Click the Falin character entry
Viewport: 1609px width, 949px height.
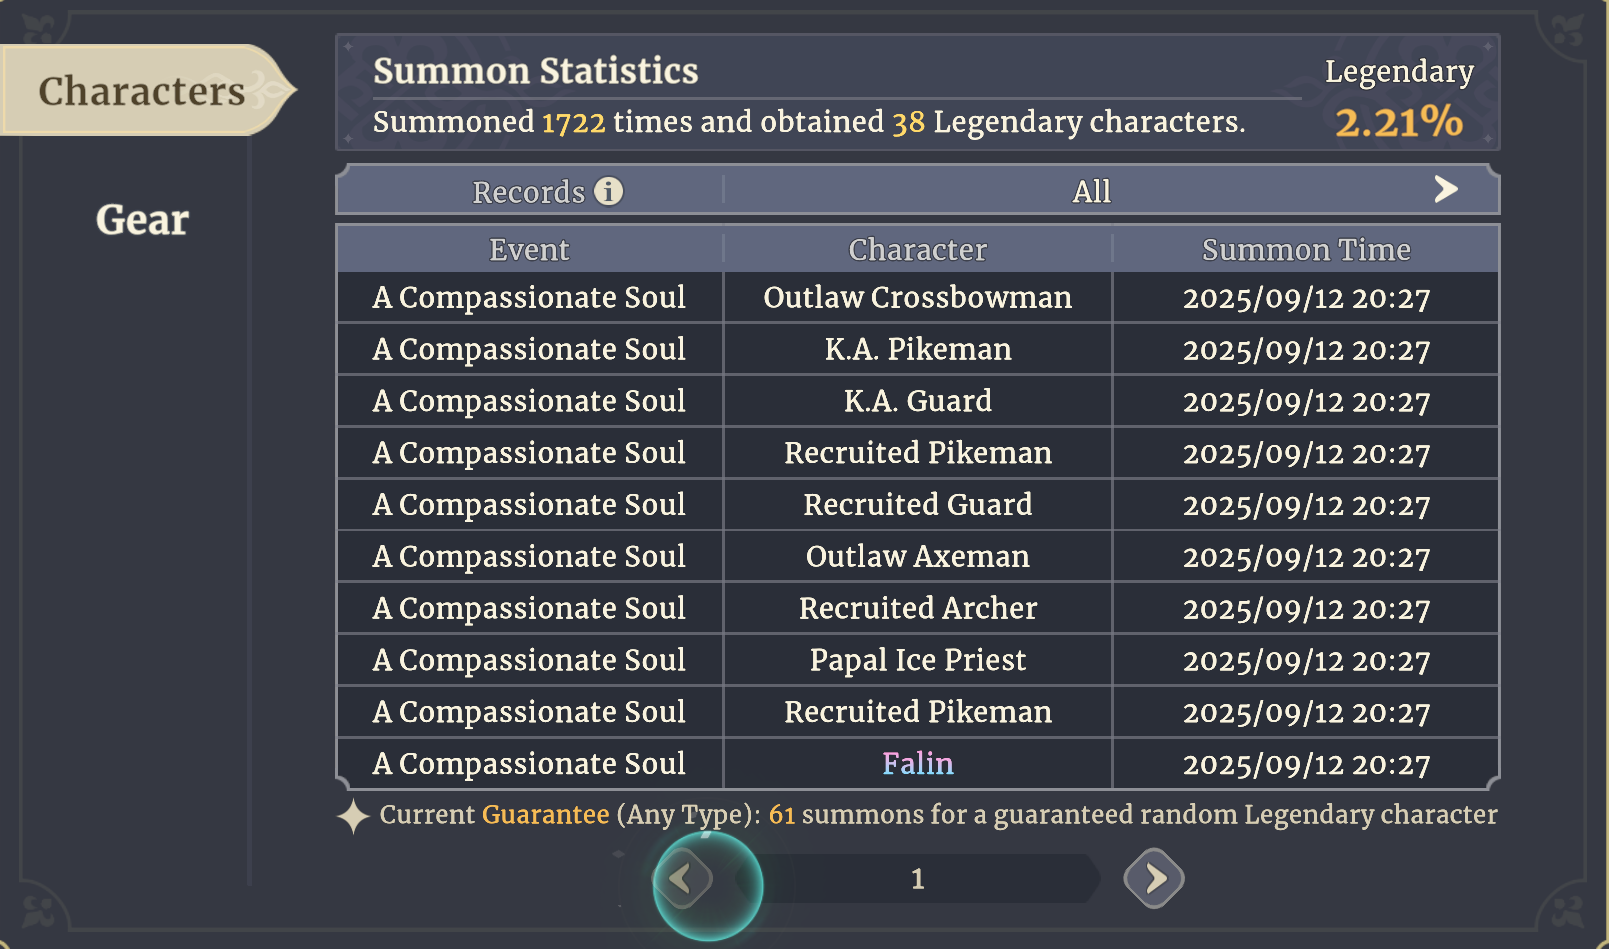[917, 764]
